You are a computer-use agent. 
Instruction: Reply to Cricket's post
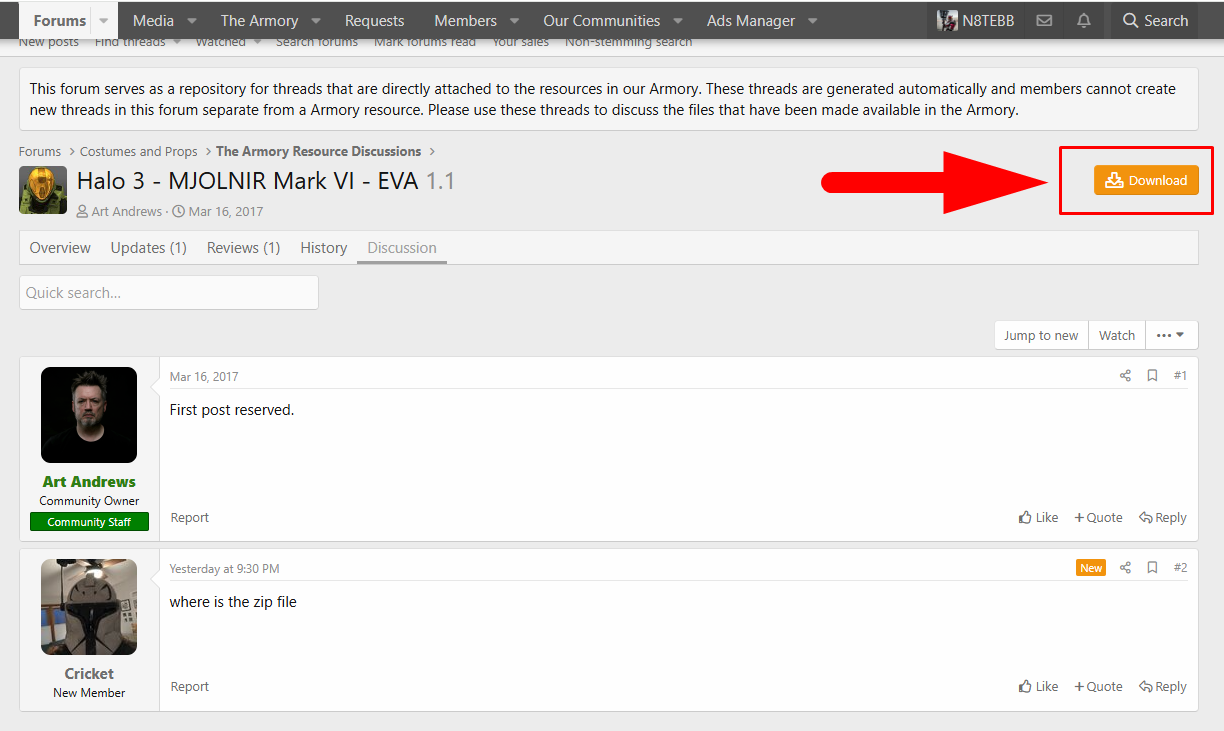1162,687
